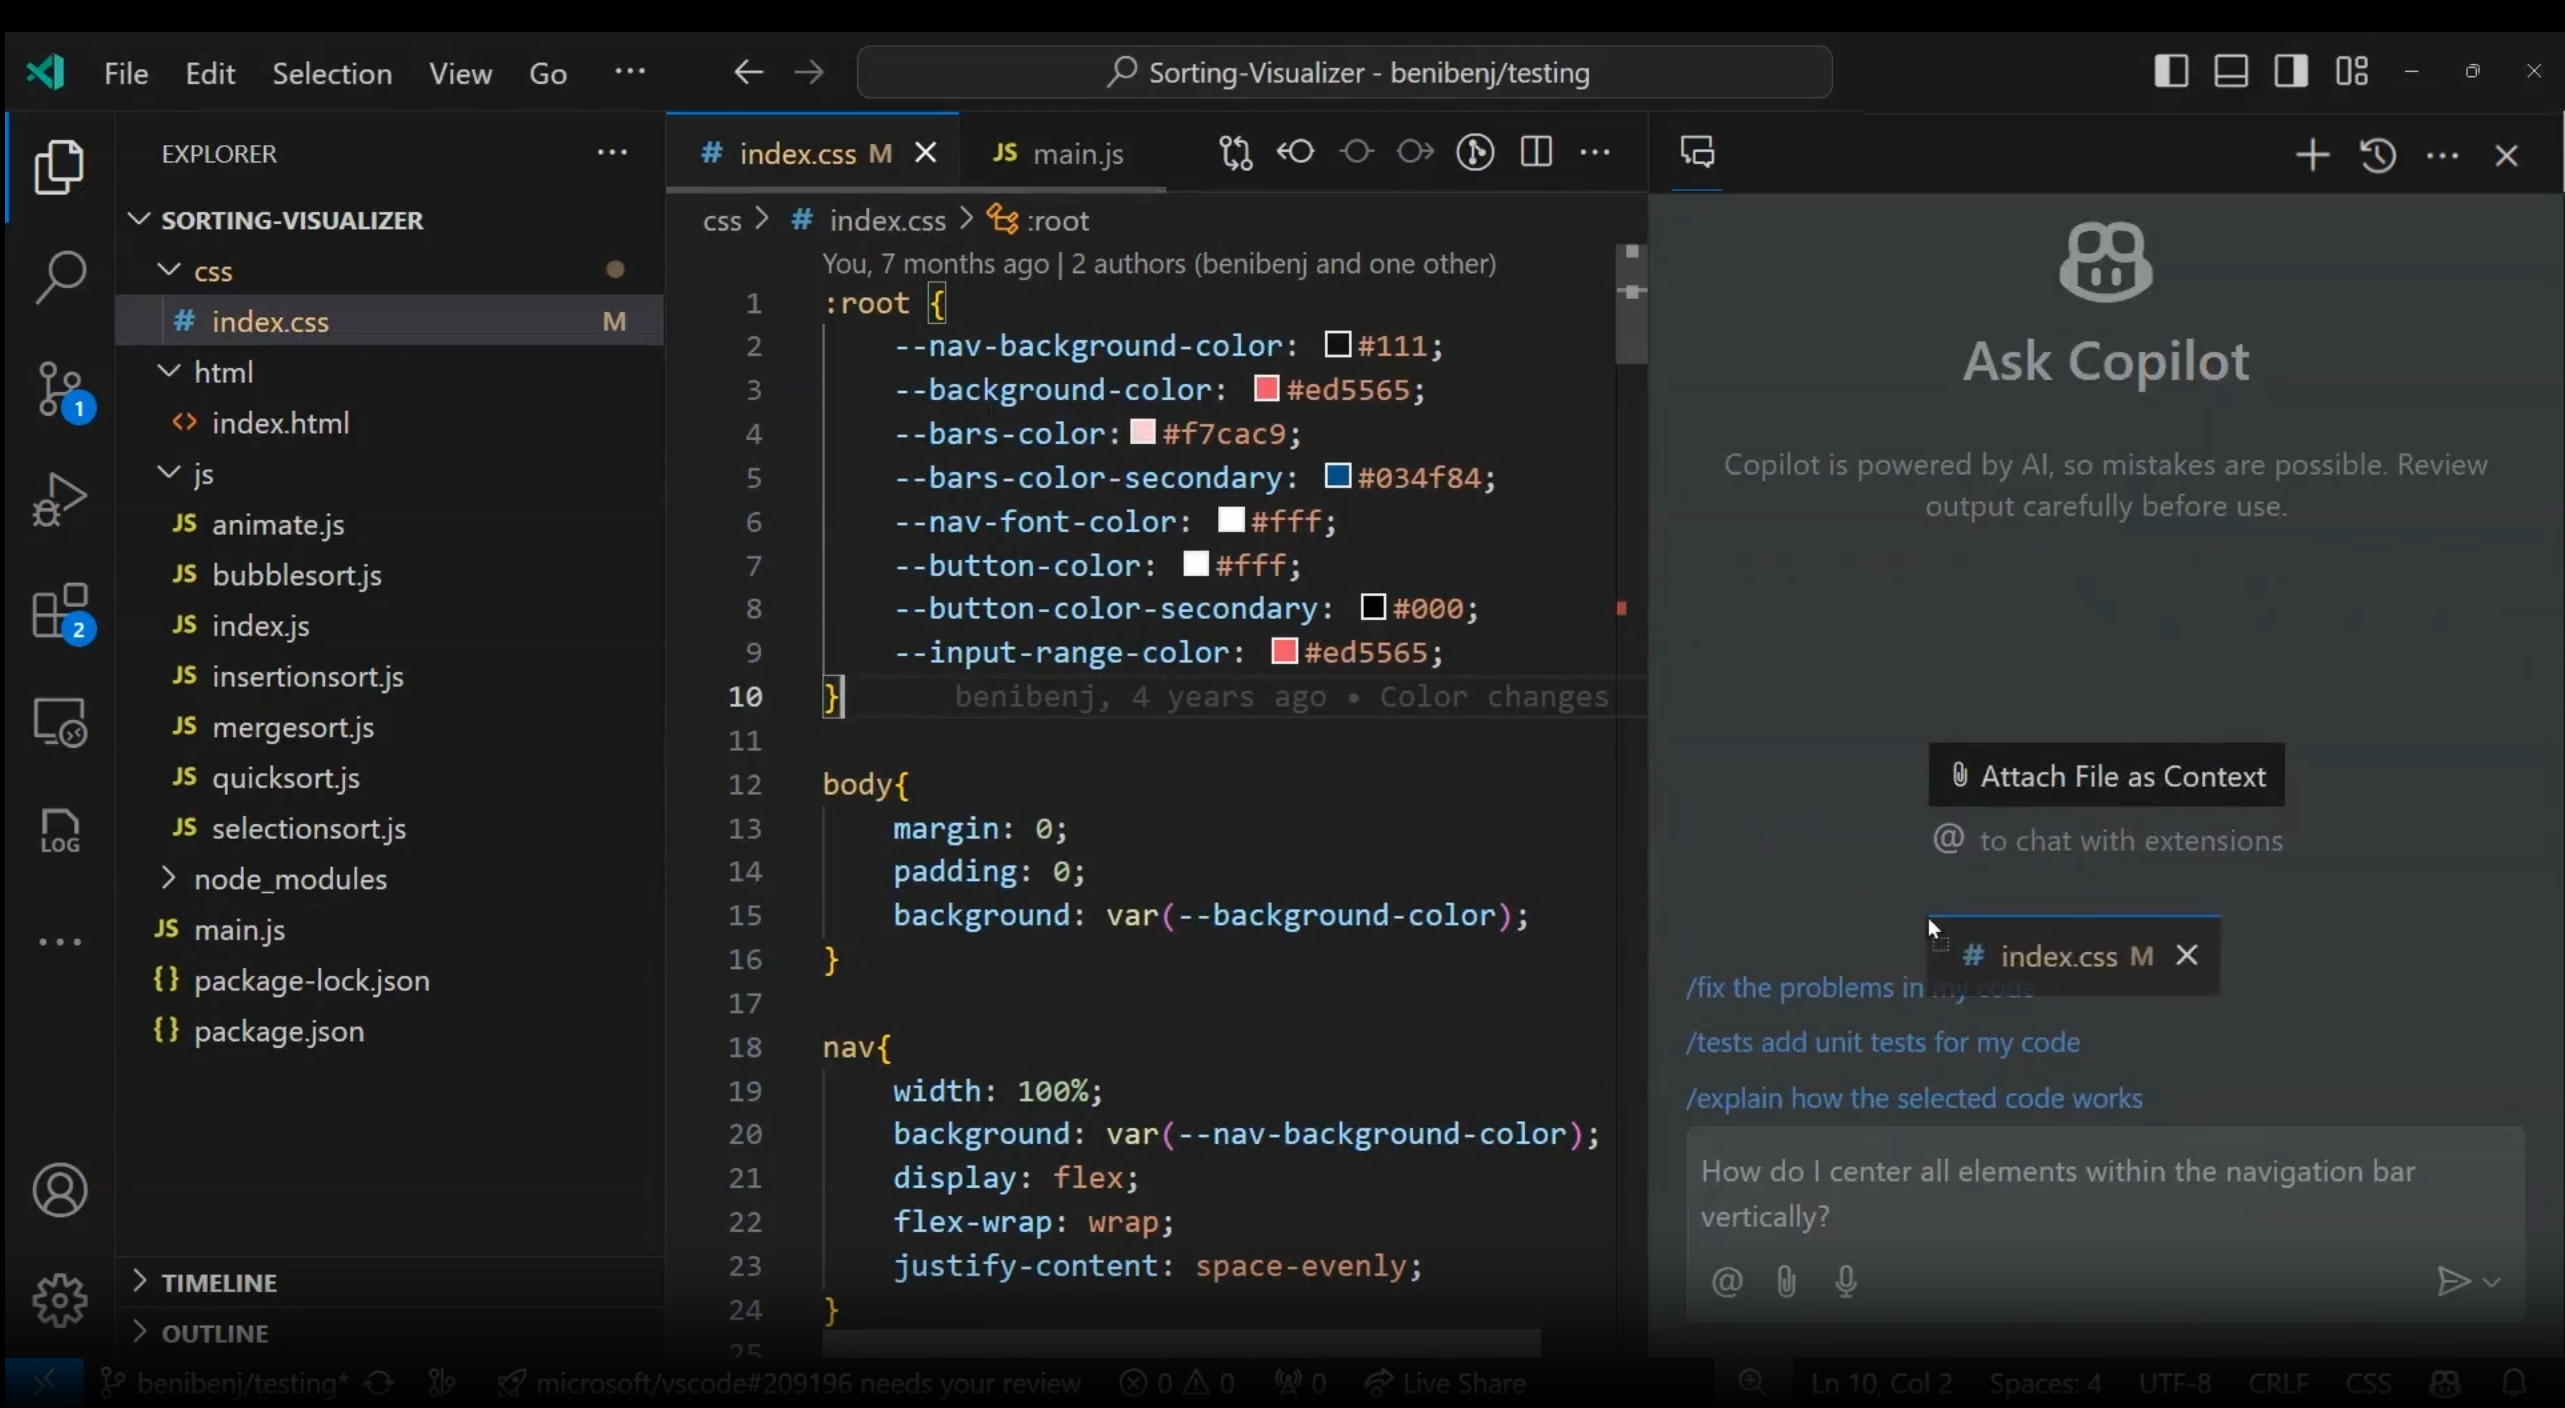Remove the index.css context attachment
Viewport: 2565px width, 1408px height.
(x=2187, y=956)
